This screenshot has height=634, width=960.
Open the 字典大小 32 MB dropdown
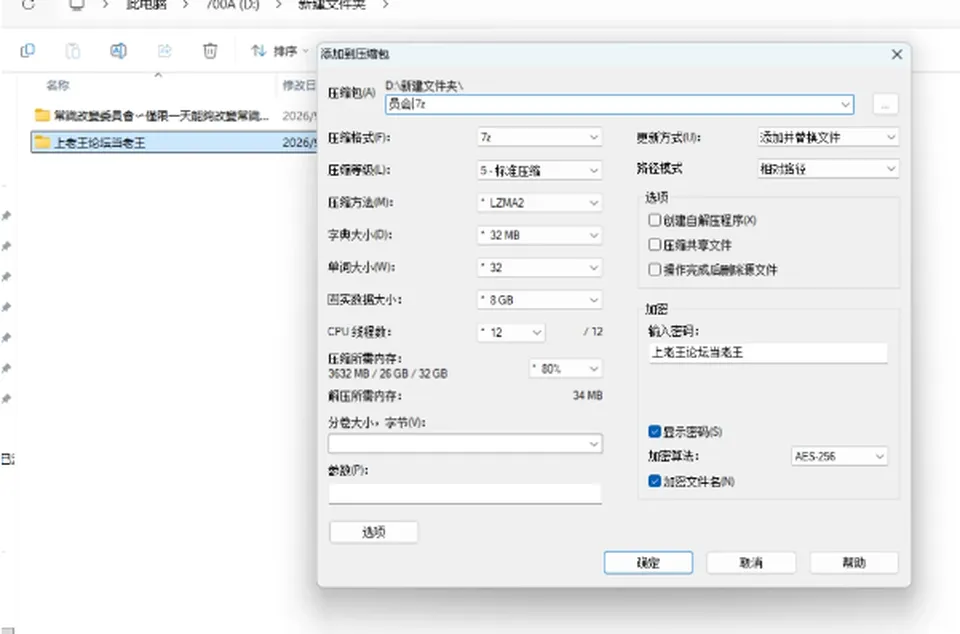click(x=539, y=235)
